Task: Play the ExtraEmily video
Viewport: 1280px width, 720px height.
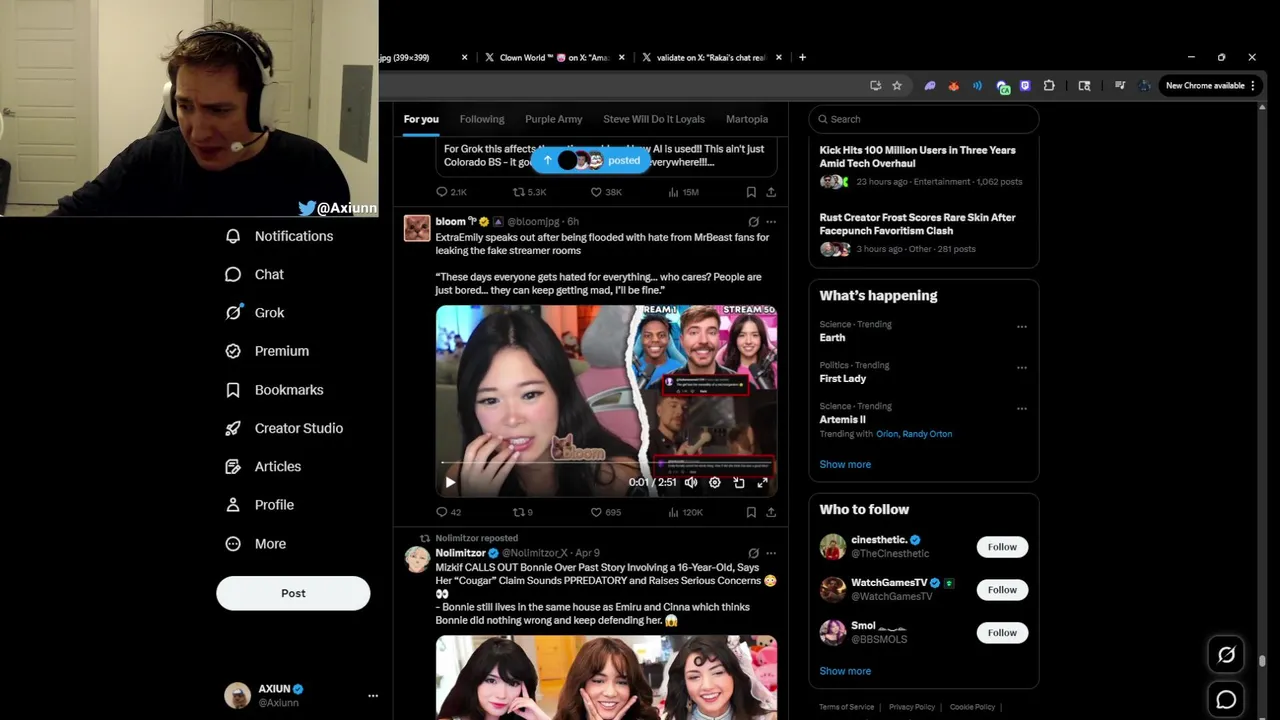Action: point(450,482)
